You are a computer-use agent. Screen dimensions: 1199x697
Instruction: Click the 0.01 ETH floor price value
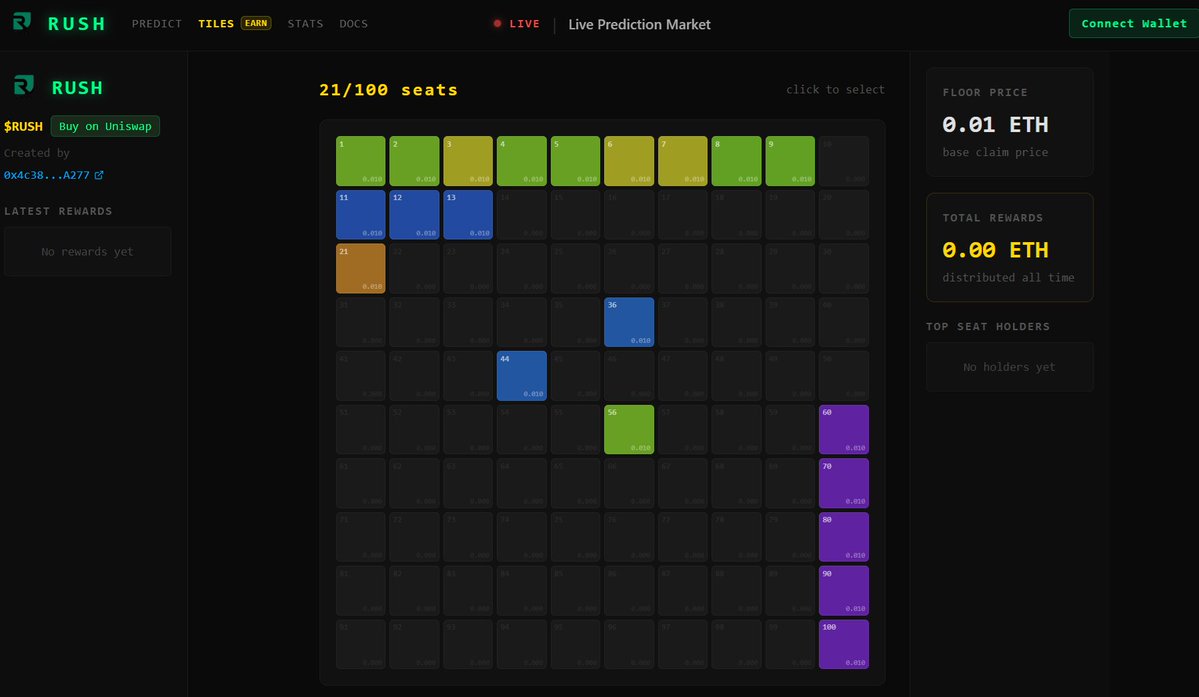pos(995,125)
